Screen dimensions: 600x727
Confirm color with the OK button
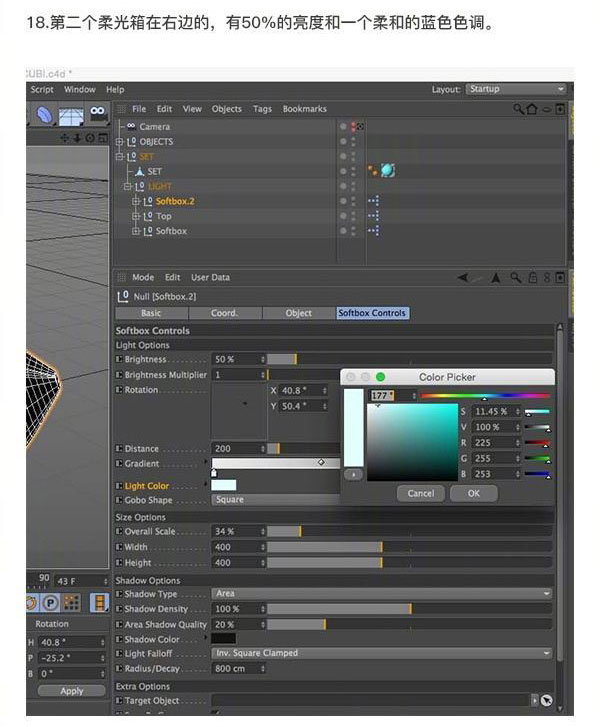474,493
